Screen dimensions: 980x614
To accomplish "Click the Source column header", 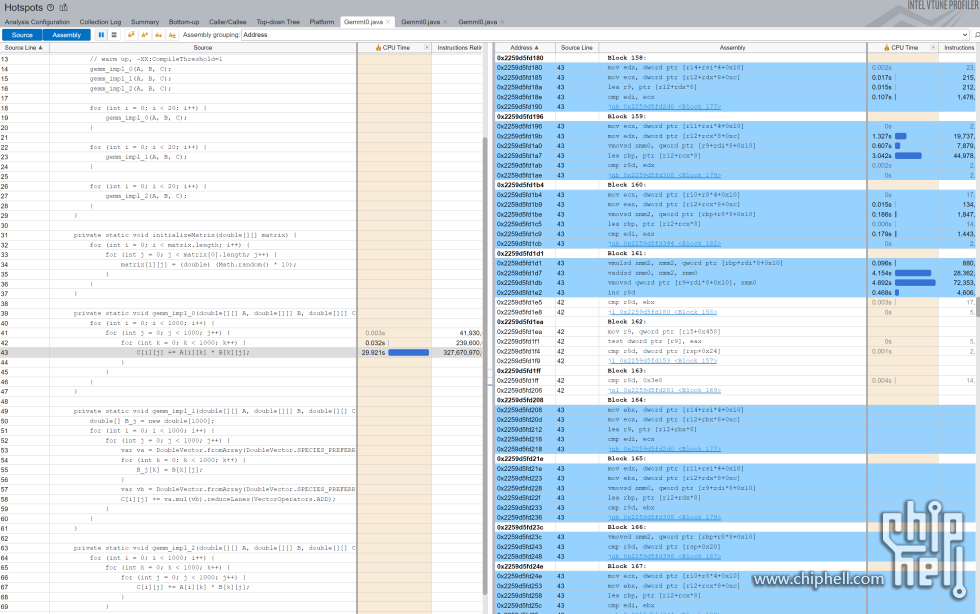I will pyautogui.click(x=202, y=48).
